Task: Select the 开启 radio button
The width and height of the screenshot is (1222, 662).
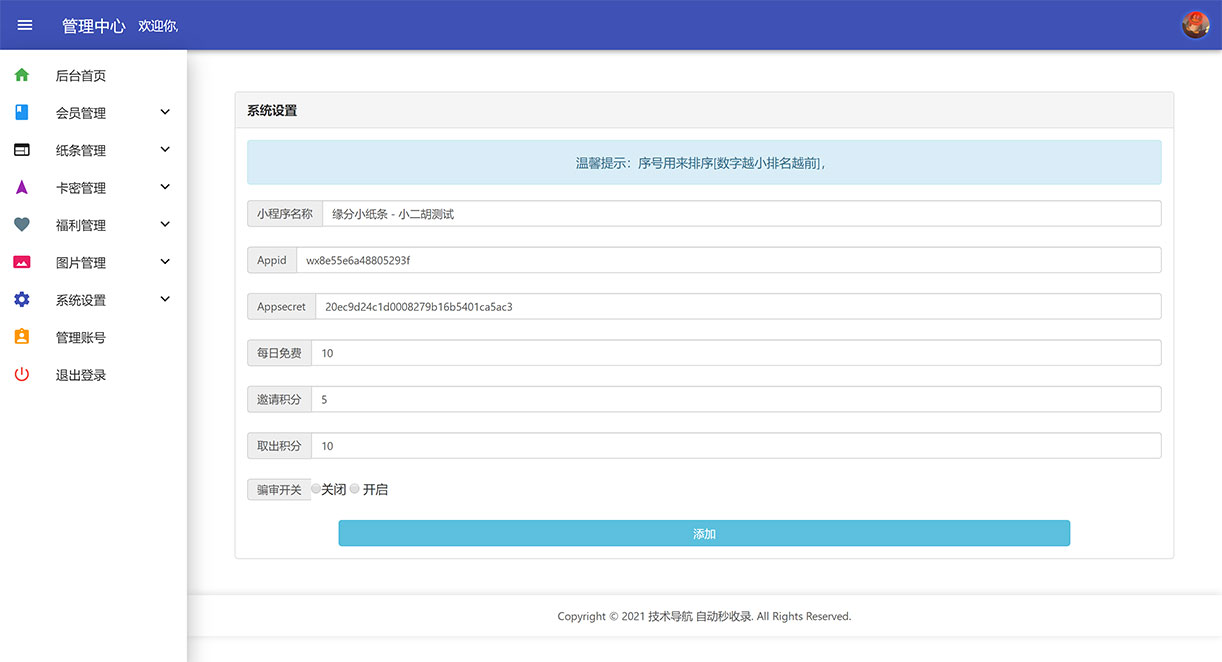Action: (x=354, y=489)
